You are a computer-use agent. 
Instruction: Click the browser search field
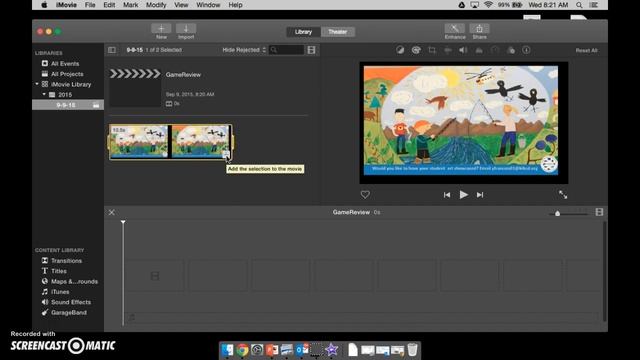pyautogui.click(x=287, y=50)
